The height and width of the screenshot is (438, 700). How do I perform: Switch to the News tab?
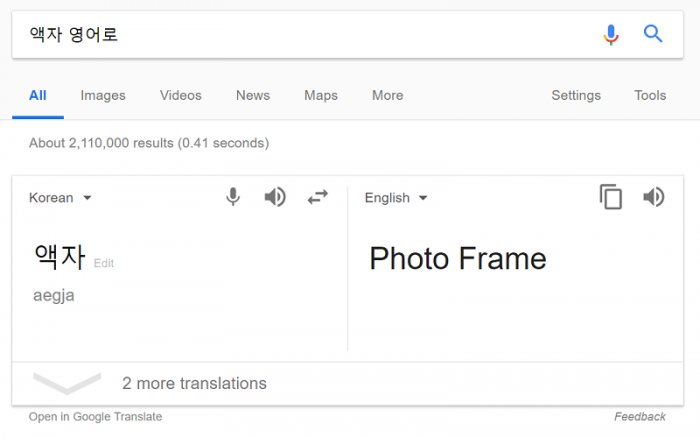point(253,96)
